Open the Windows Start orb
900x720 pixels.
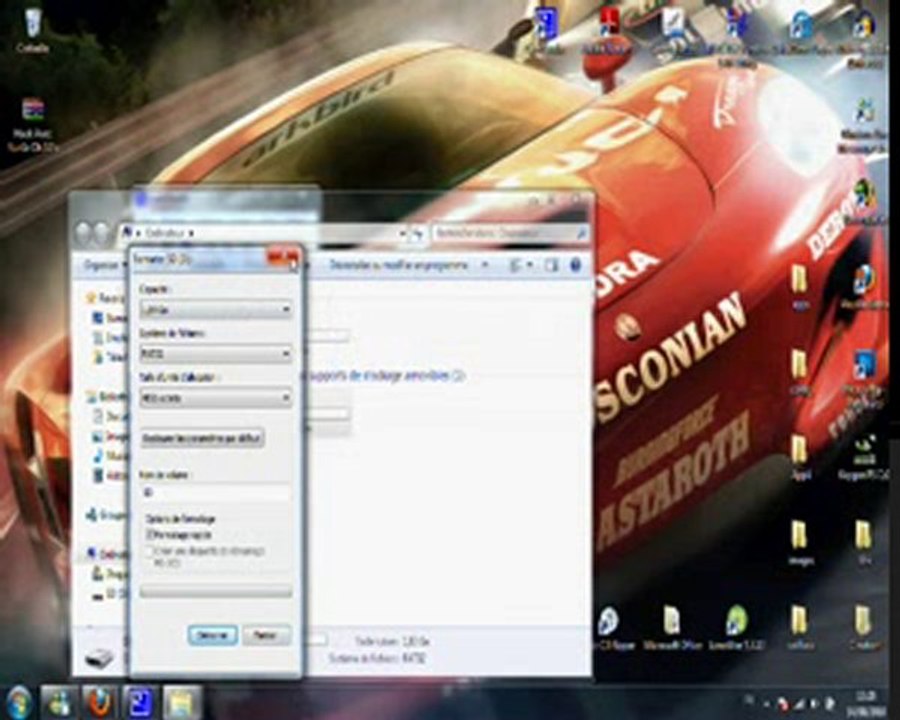(x=18, y=701)
